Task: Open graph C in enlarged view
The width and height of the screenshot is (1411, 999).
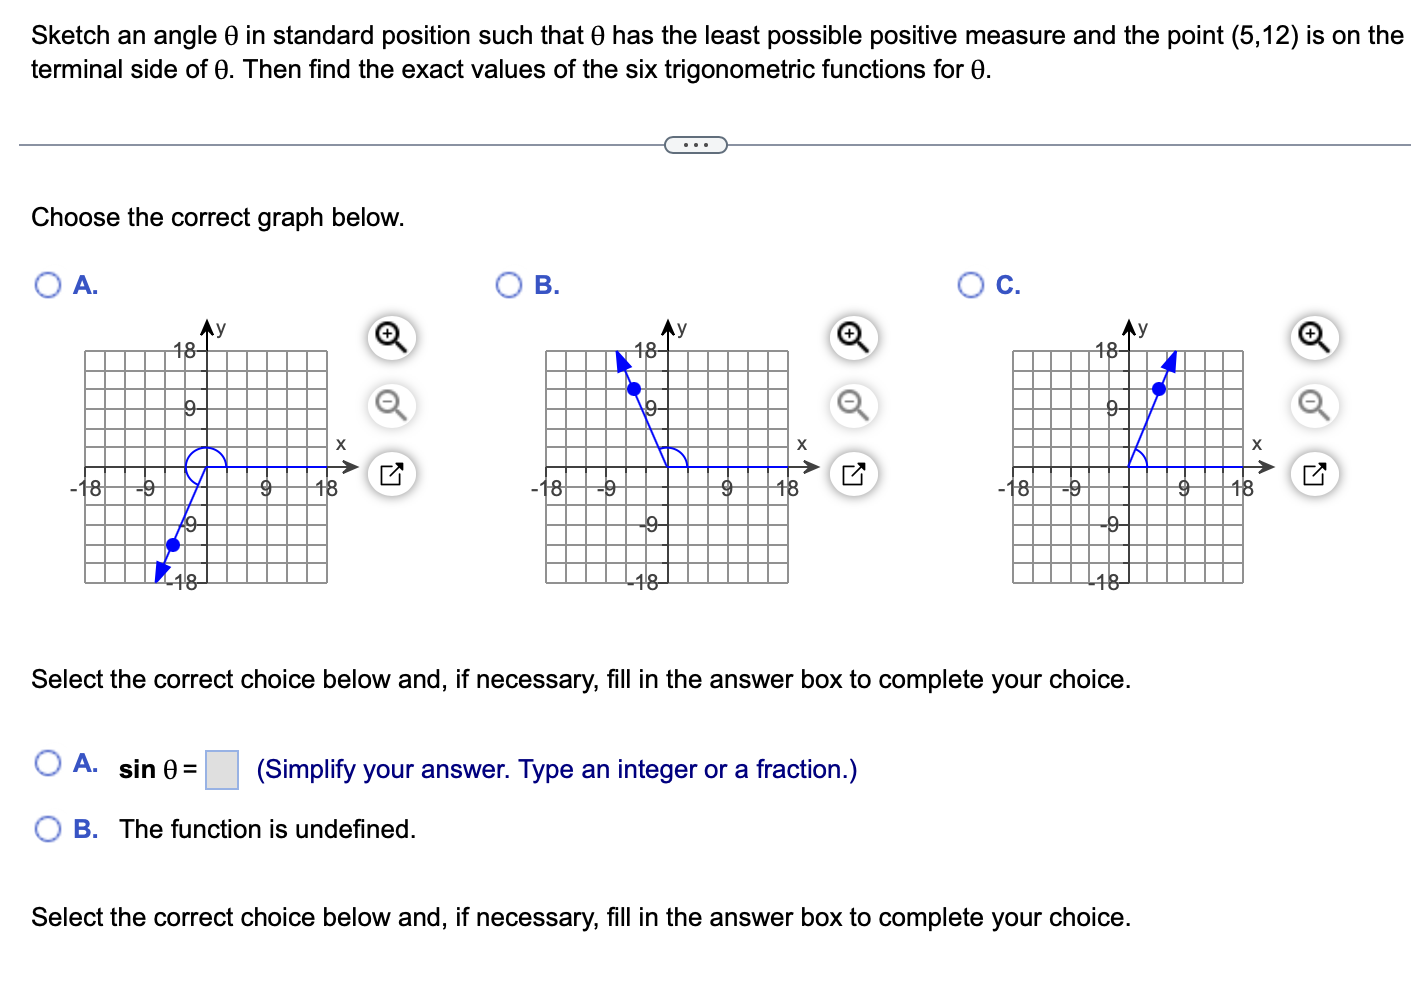Action: (1314, 473)
